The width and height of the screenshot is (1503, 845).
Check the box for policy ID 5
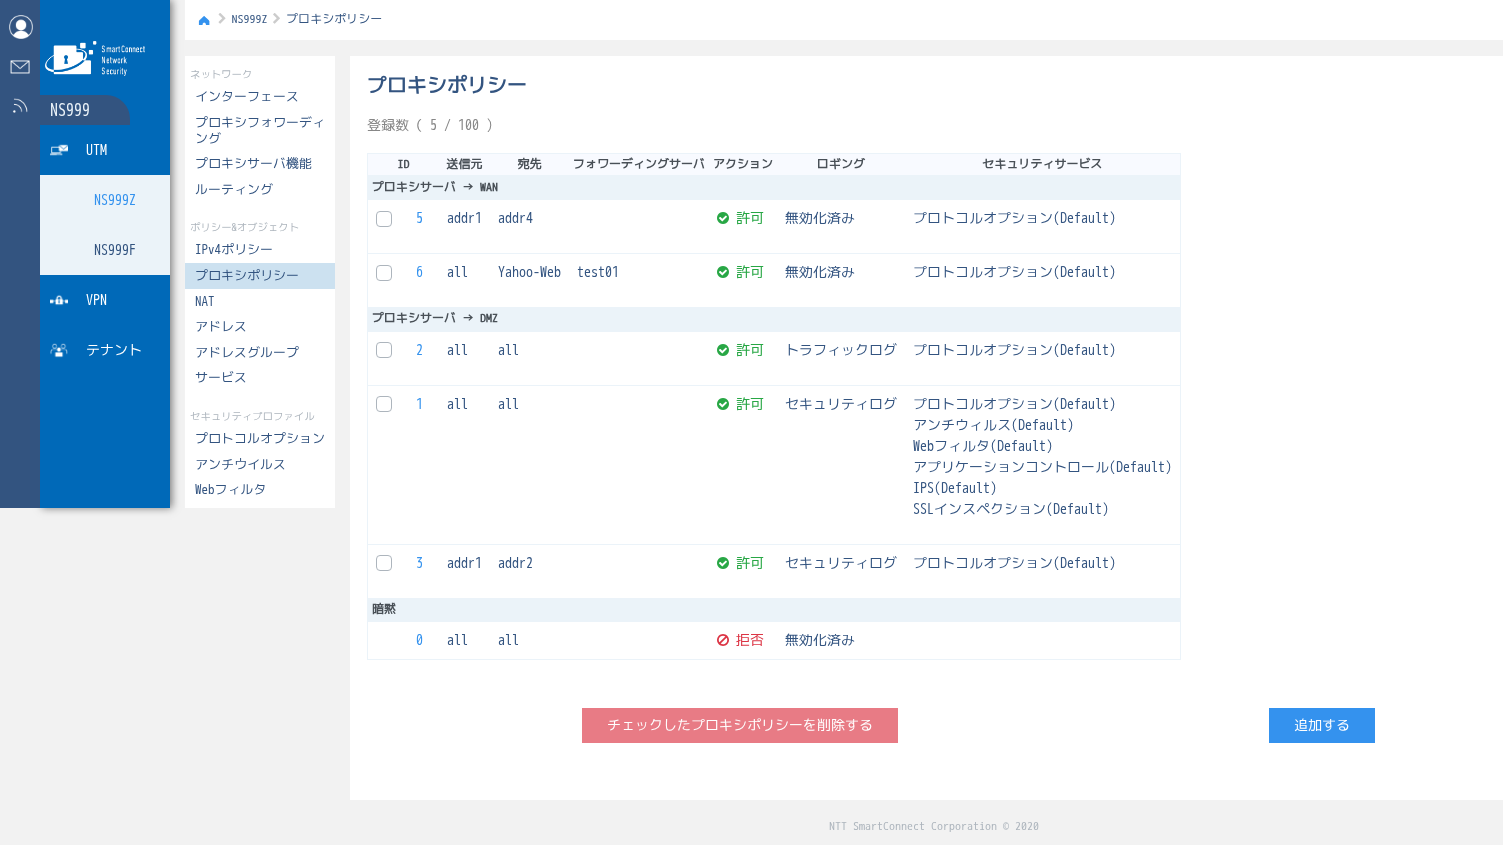click(384, 219)
